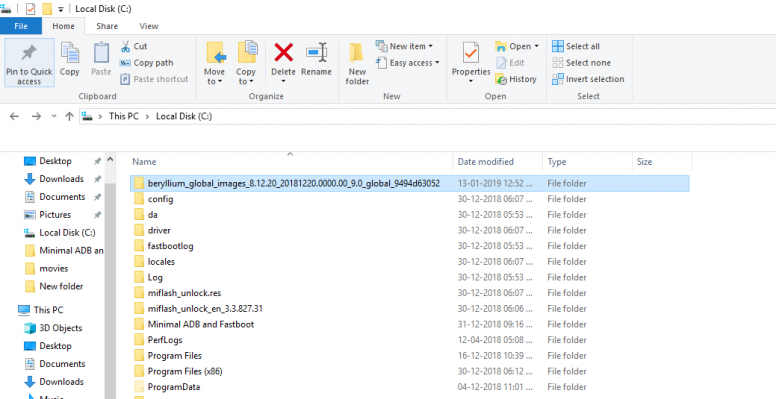This screenshot has height=399, width=776.
Task: Switch to the Home ribbon tab
Action: pyautogui.click(x=63, y=26)
